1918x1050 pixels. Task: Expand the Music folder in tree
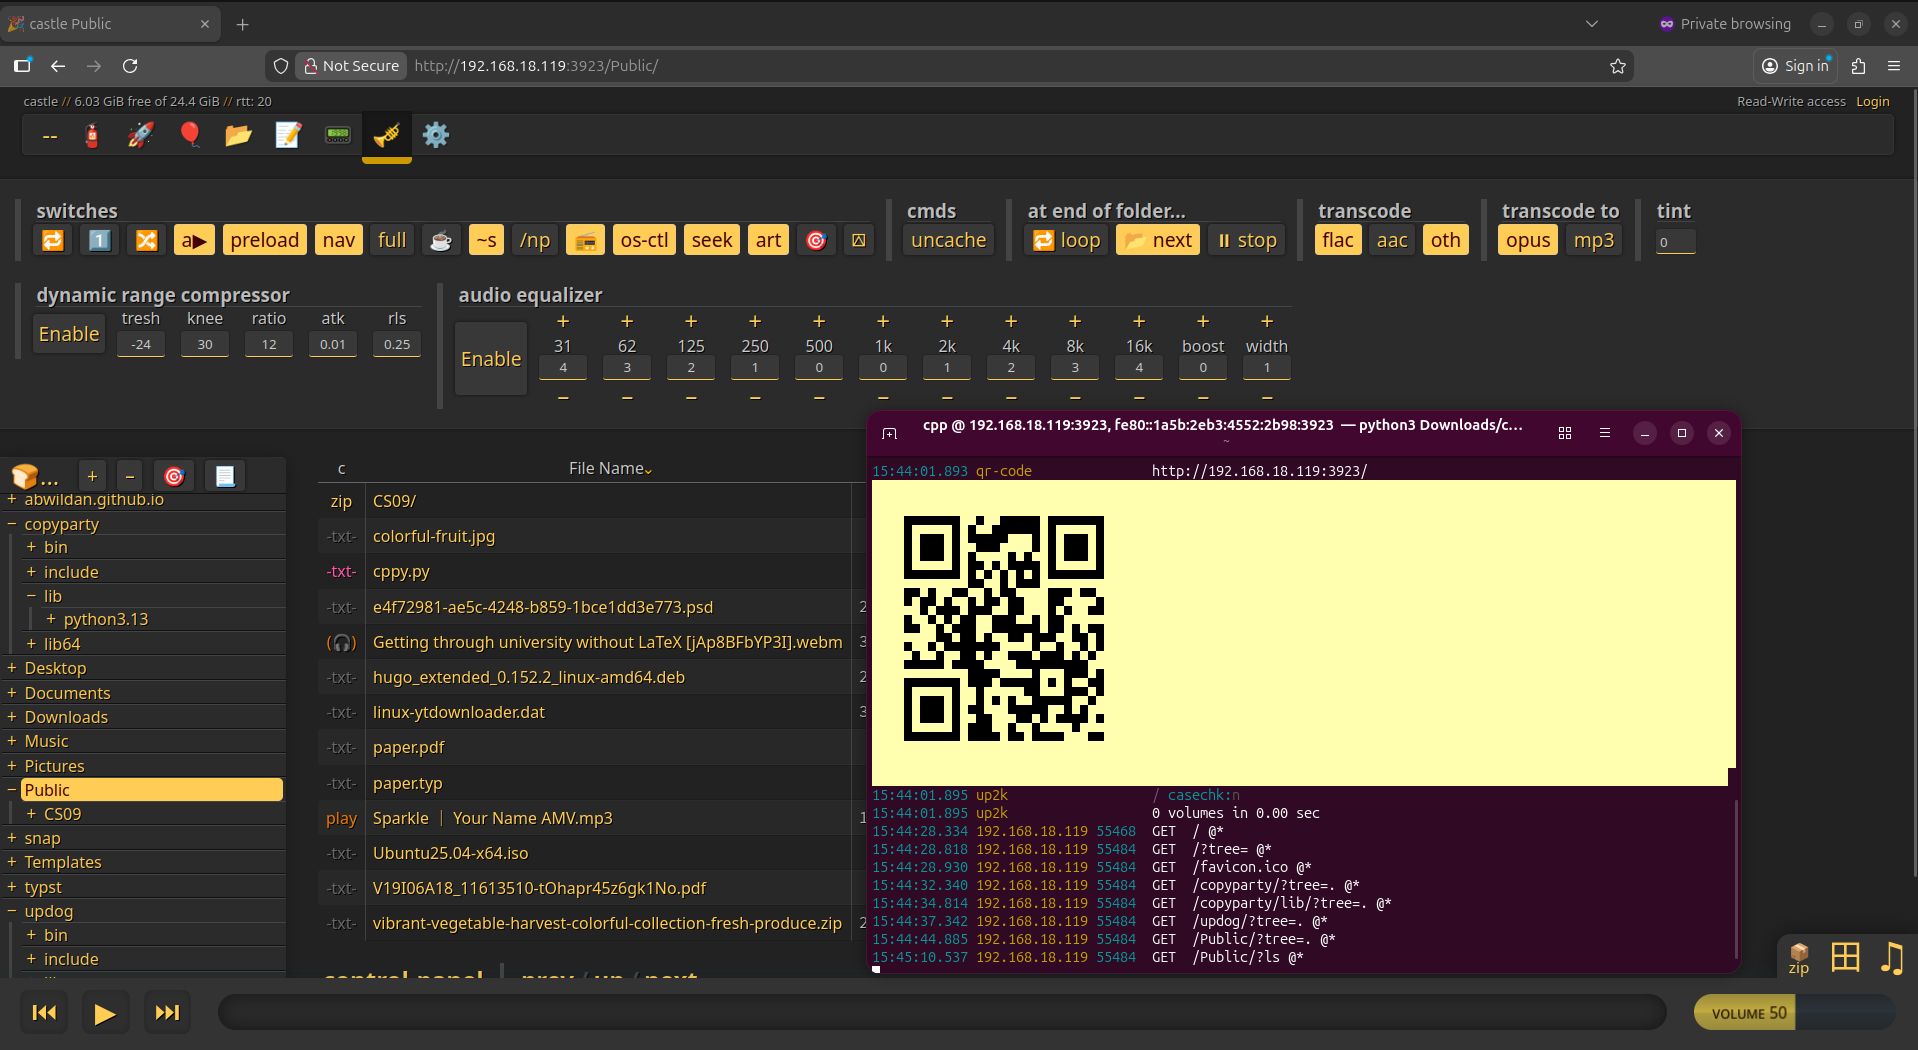(12, 741)
